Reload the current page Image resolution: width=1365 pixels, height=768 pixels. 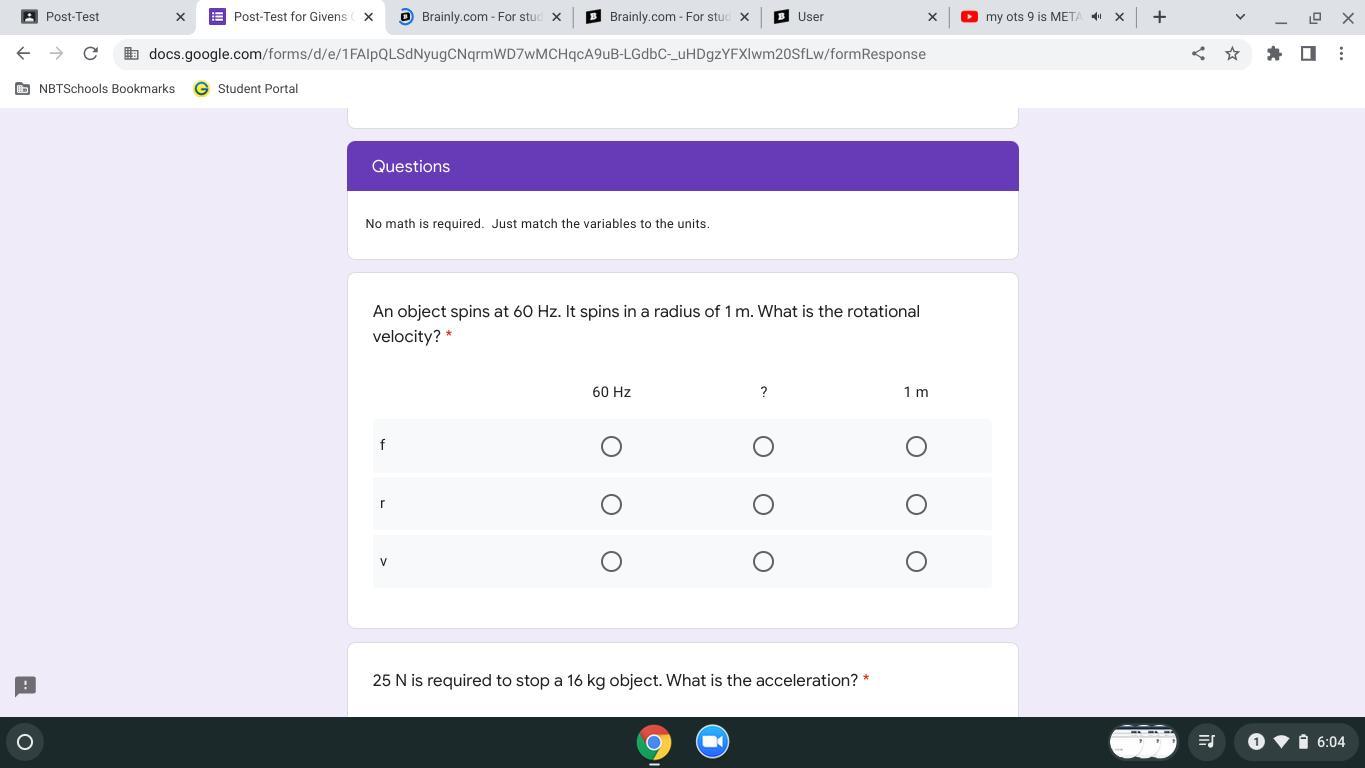(x=90, y=54)
